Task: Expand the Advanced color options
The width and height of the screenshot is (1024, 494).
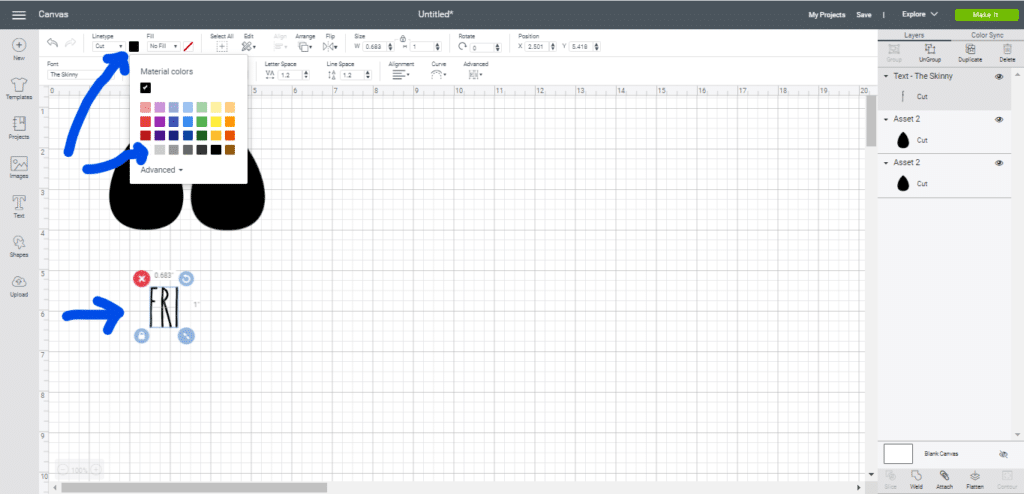Action: (x=161, y=170)
